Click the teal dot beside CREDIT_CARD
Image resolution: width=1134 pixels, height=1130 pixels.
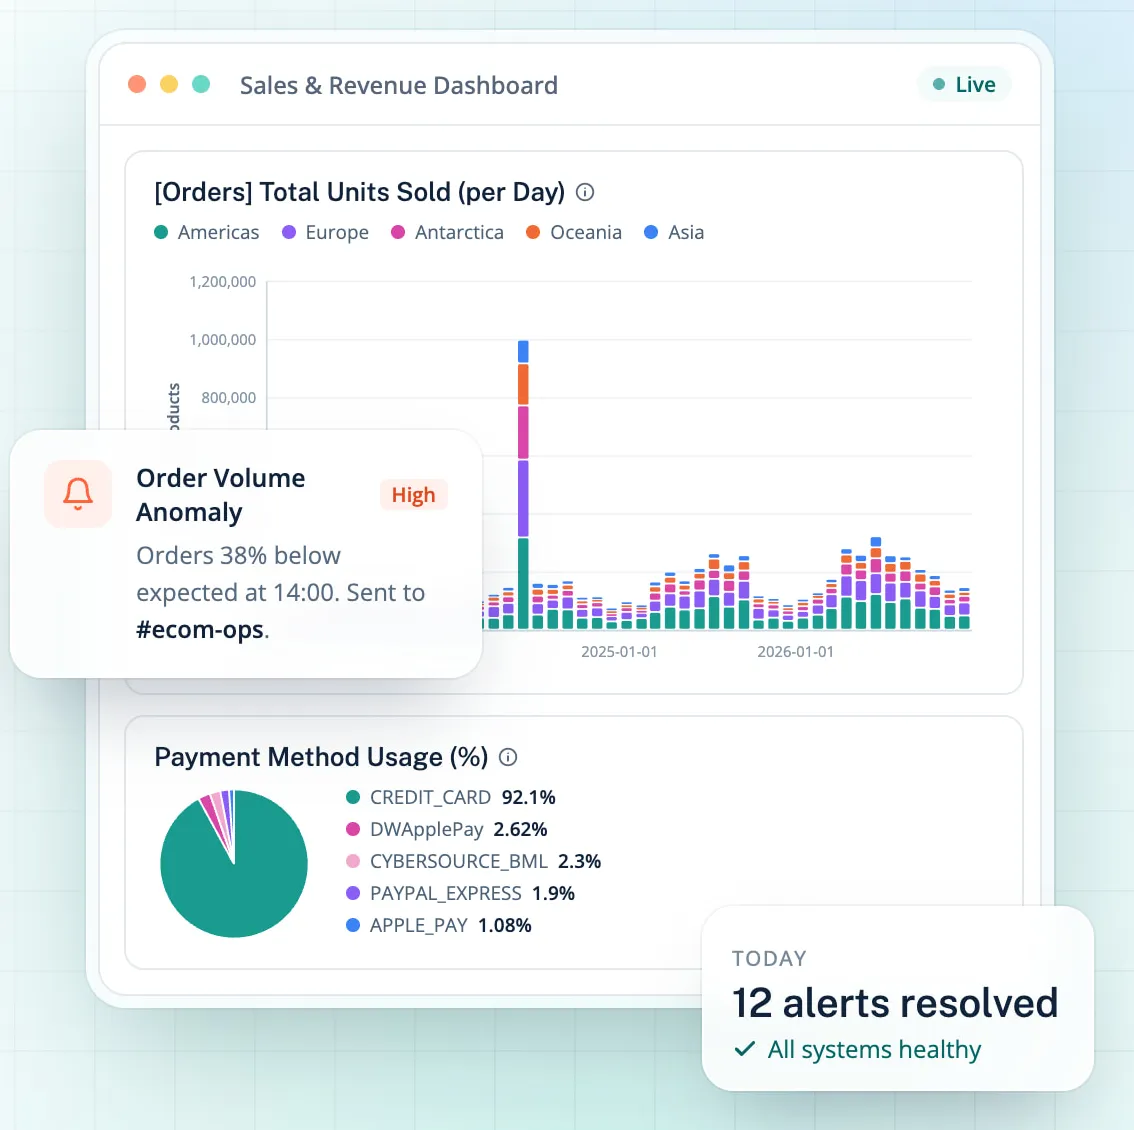click(x=353, y=797)
